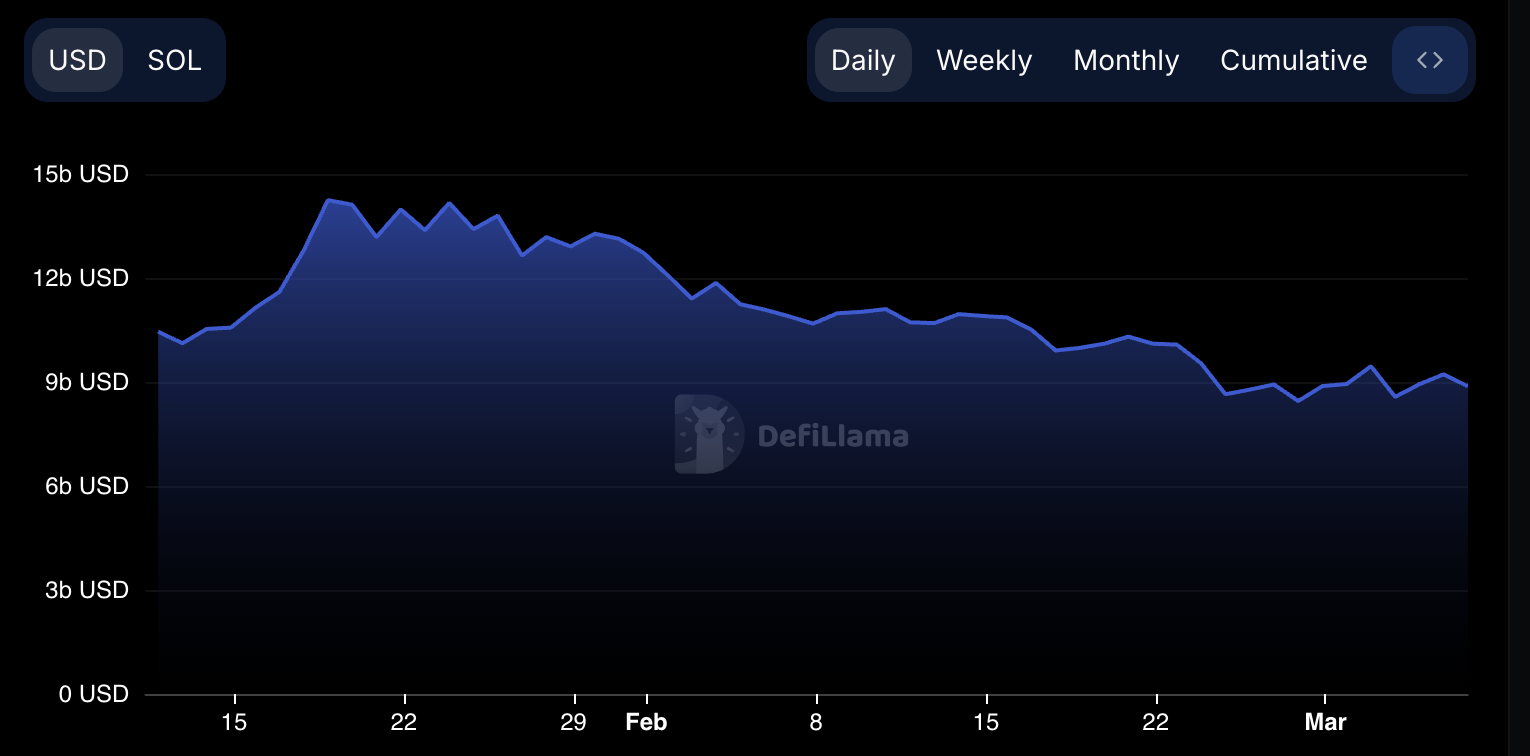Open the Monthly aggregation tab
This screenshot has height=756, width=1530.
tap(1125, 60)
